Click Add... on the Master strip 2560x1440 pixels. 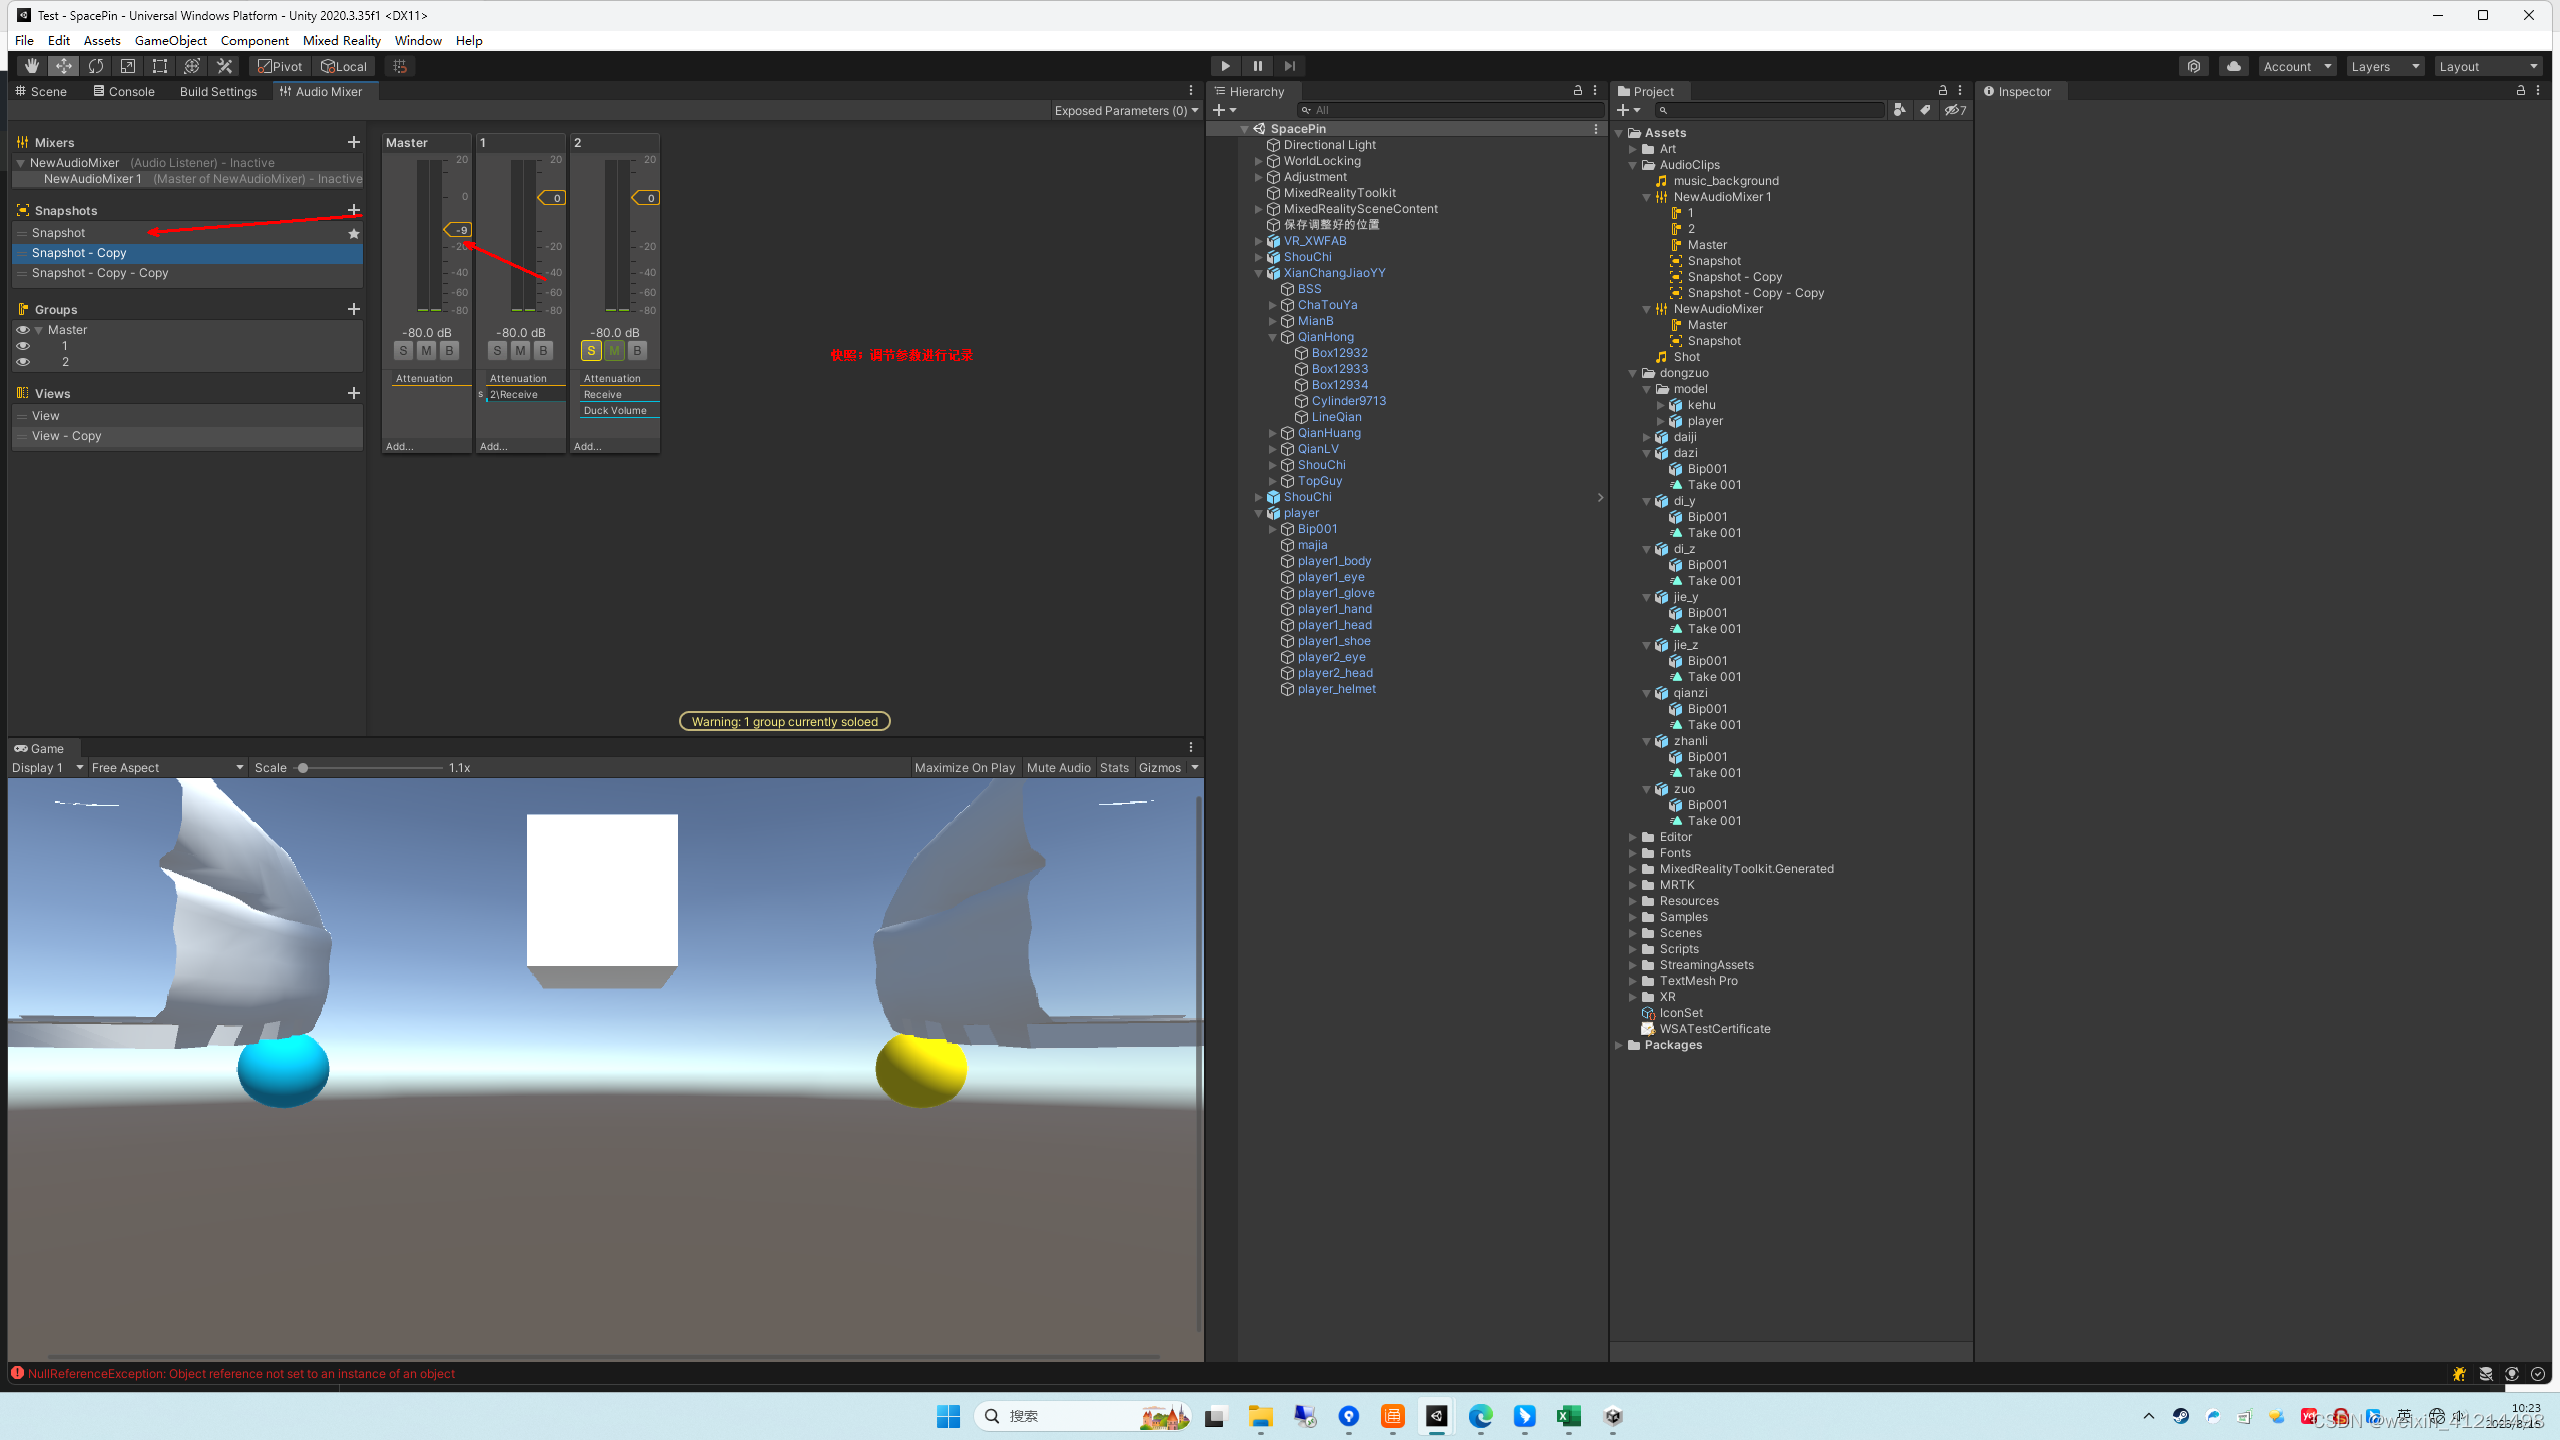point(398,446)
